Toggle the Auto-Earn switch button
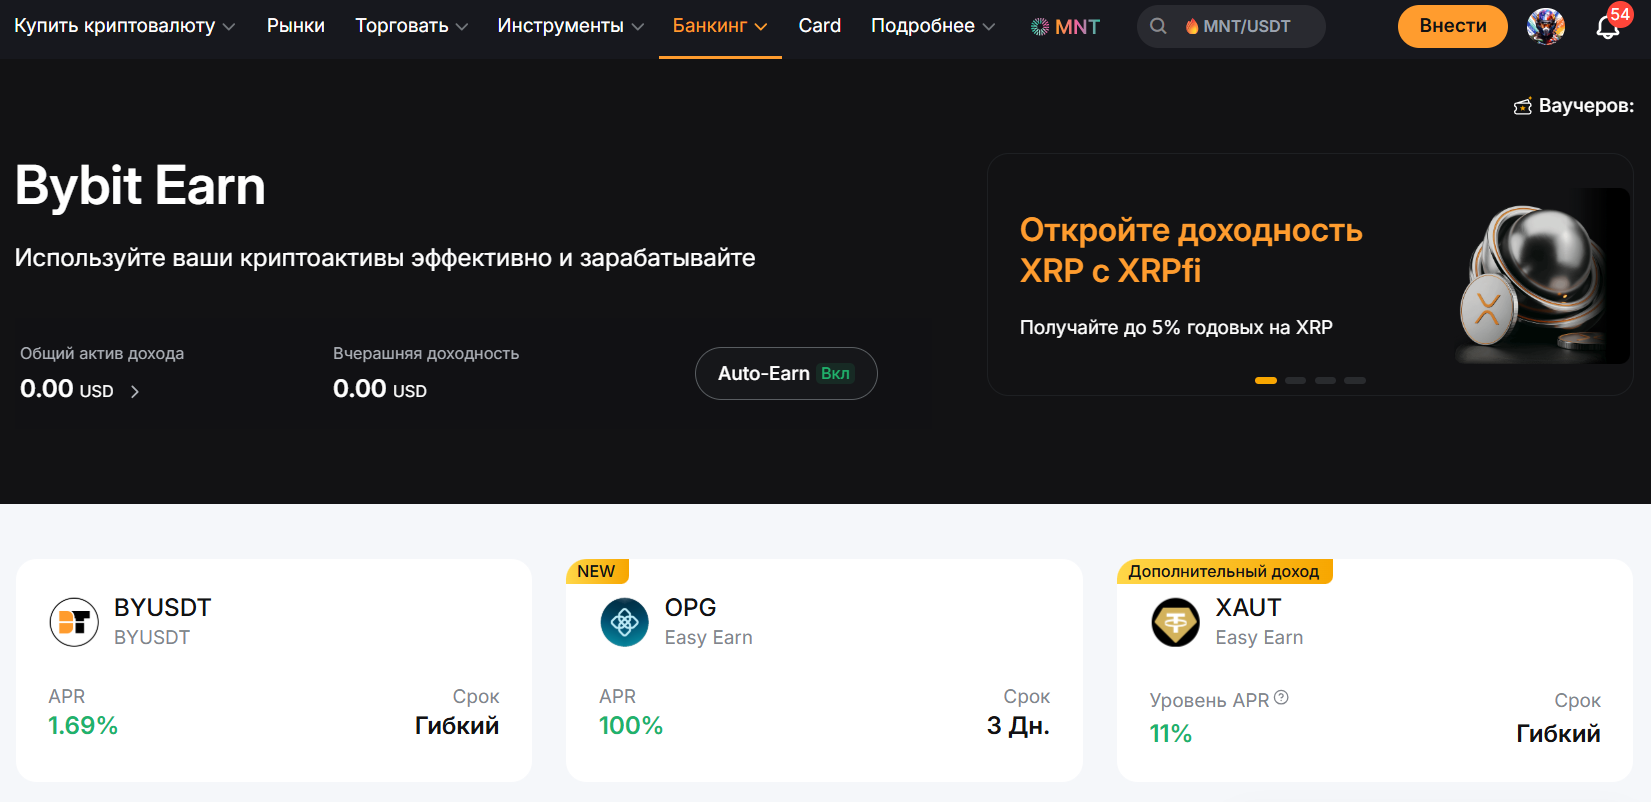 pos(786,373)
